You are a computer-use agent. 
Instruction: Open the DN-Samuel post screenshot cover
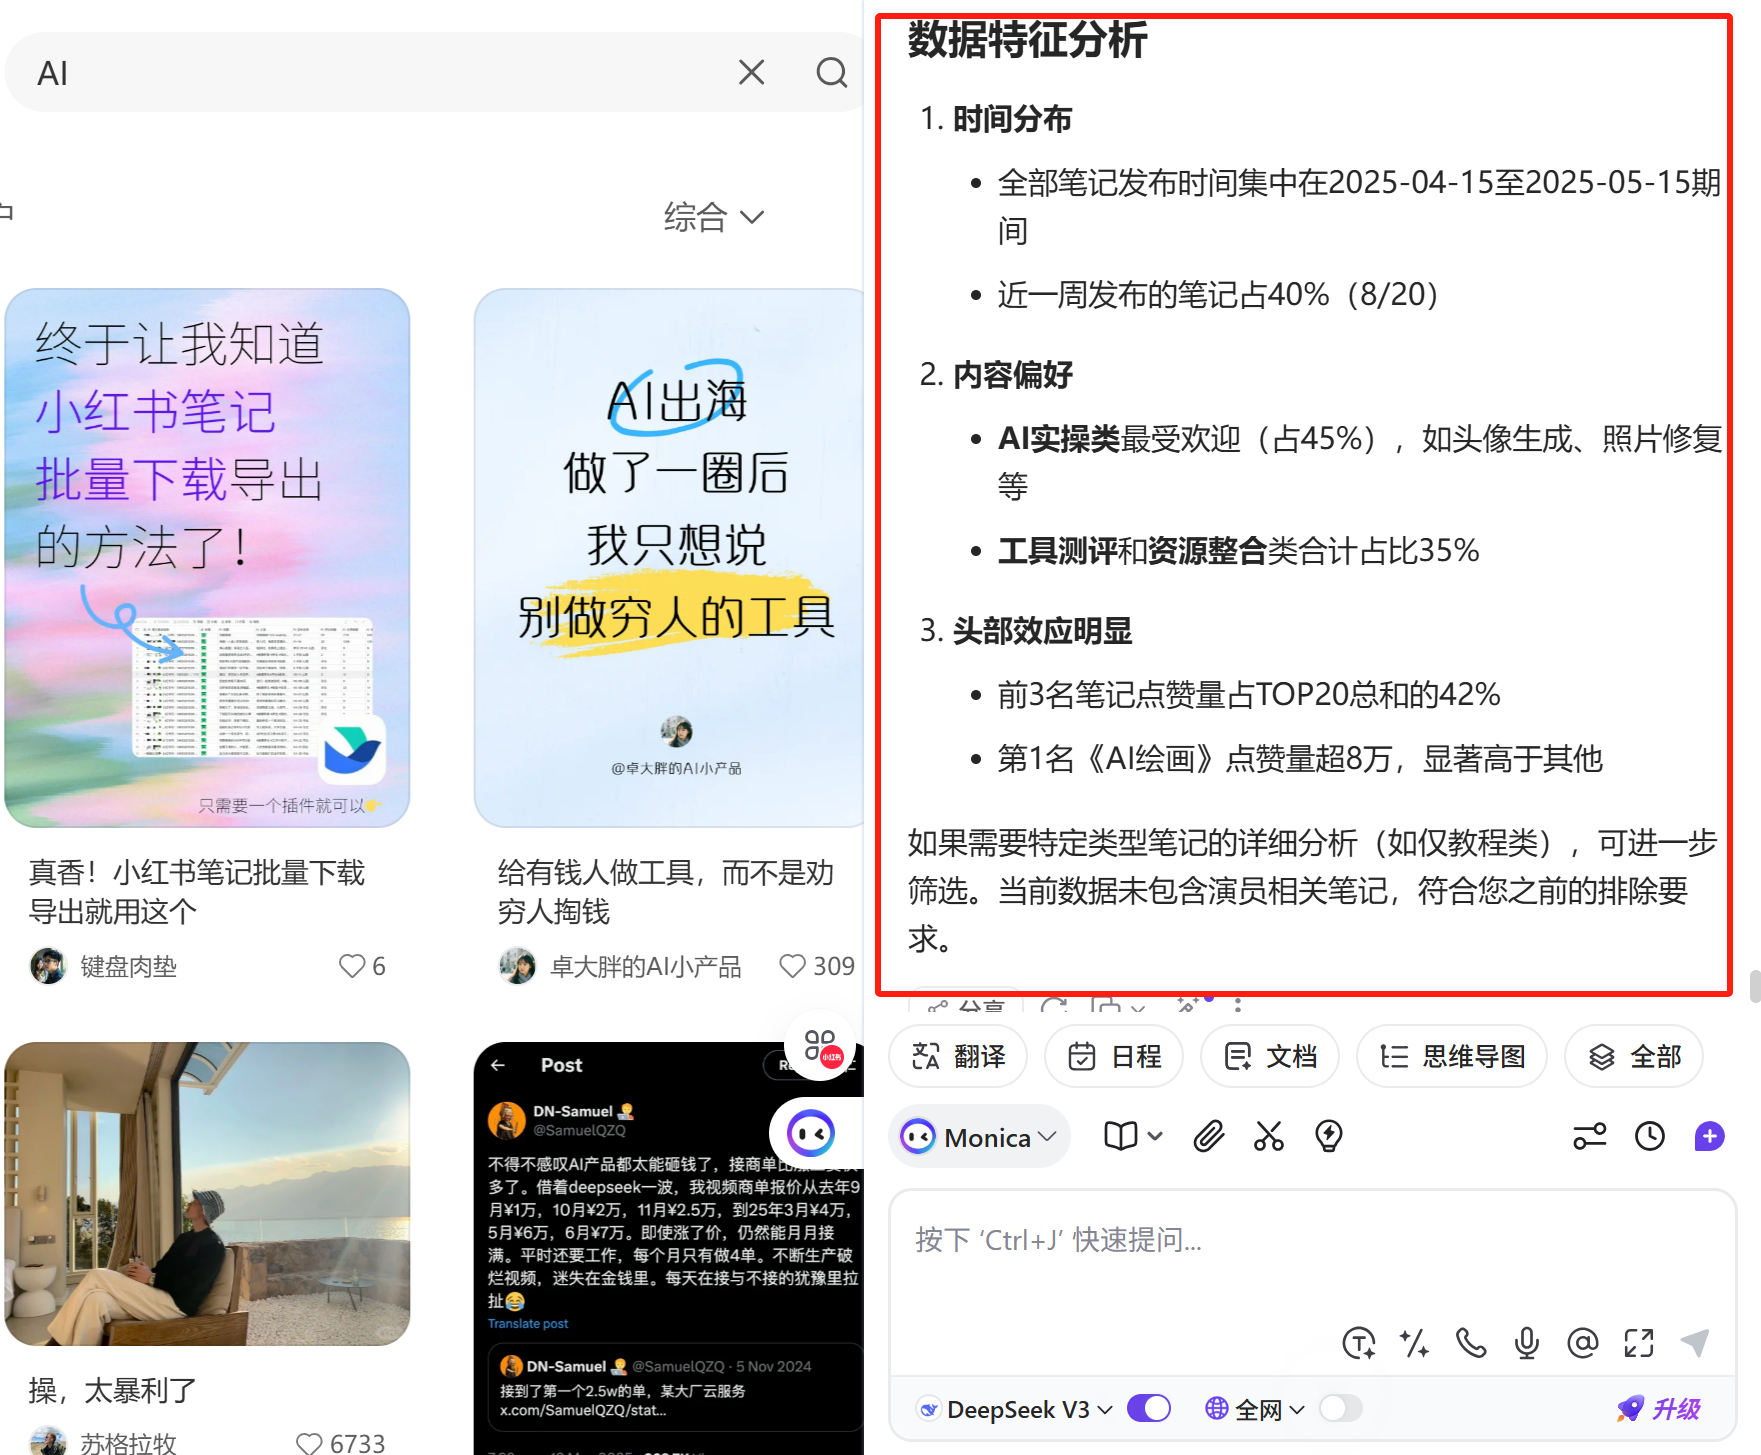(669, 1248)
